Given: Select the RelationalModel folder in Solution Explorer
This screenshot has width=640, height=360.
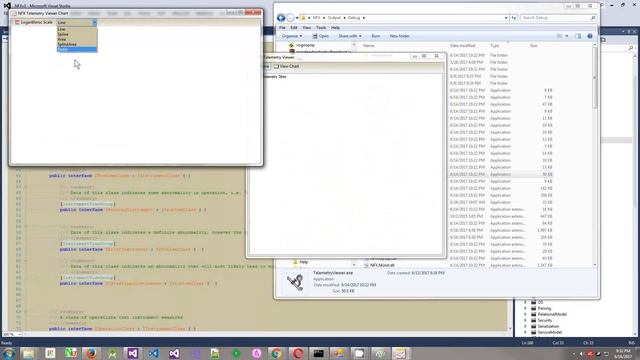Looking at the screenshot, I should pos(551,314).
